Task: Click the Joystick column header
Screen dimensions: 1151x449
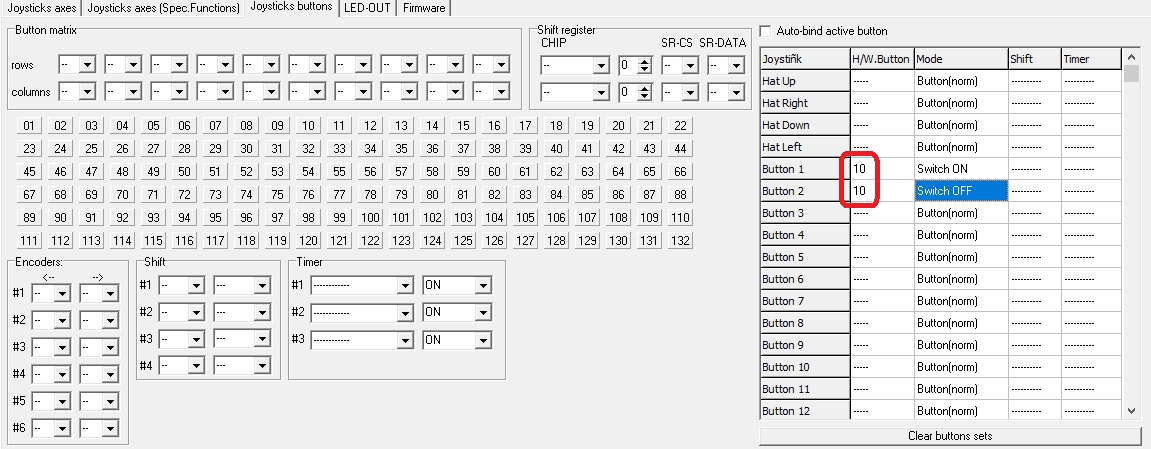Action: click(805, 59)
